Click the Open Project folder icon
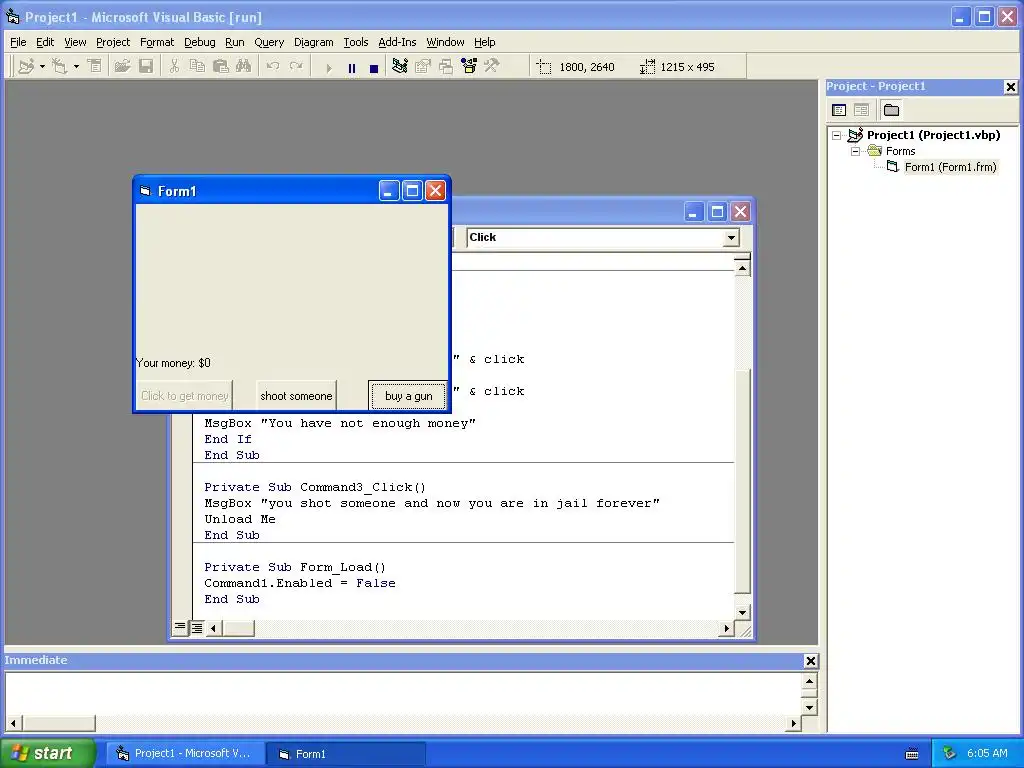The image size is (1024, 768). pyautogui.click(x=122, y=66)
